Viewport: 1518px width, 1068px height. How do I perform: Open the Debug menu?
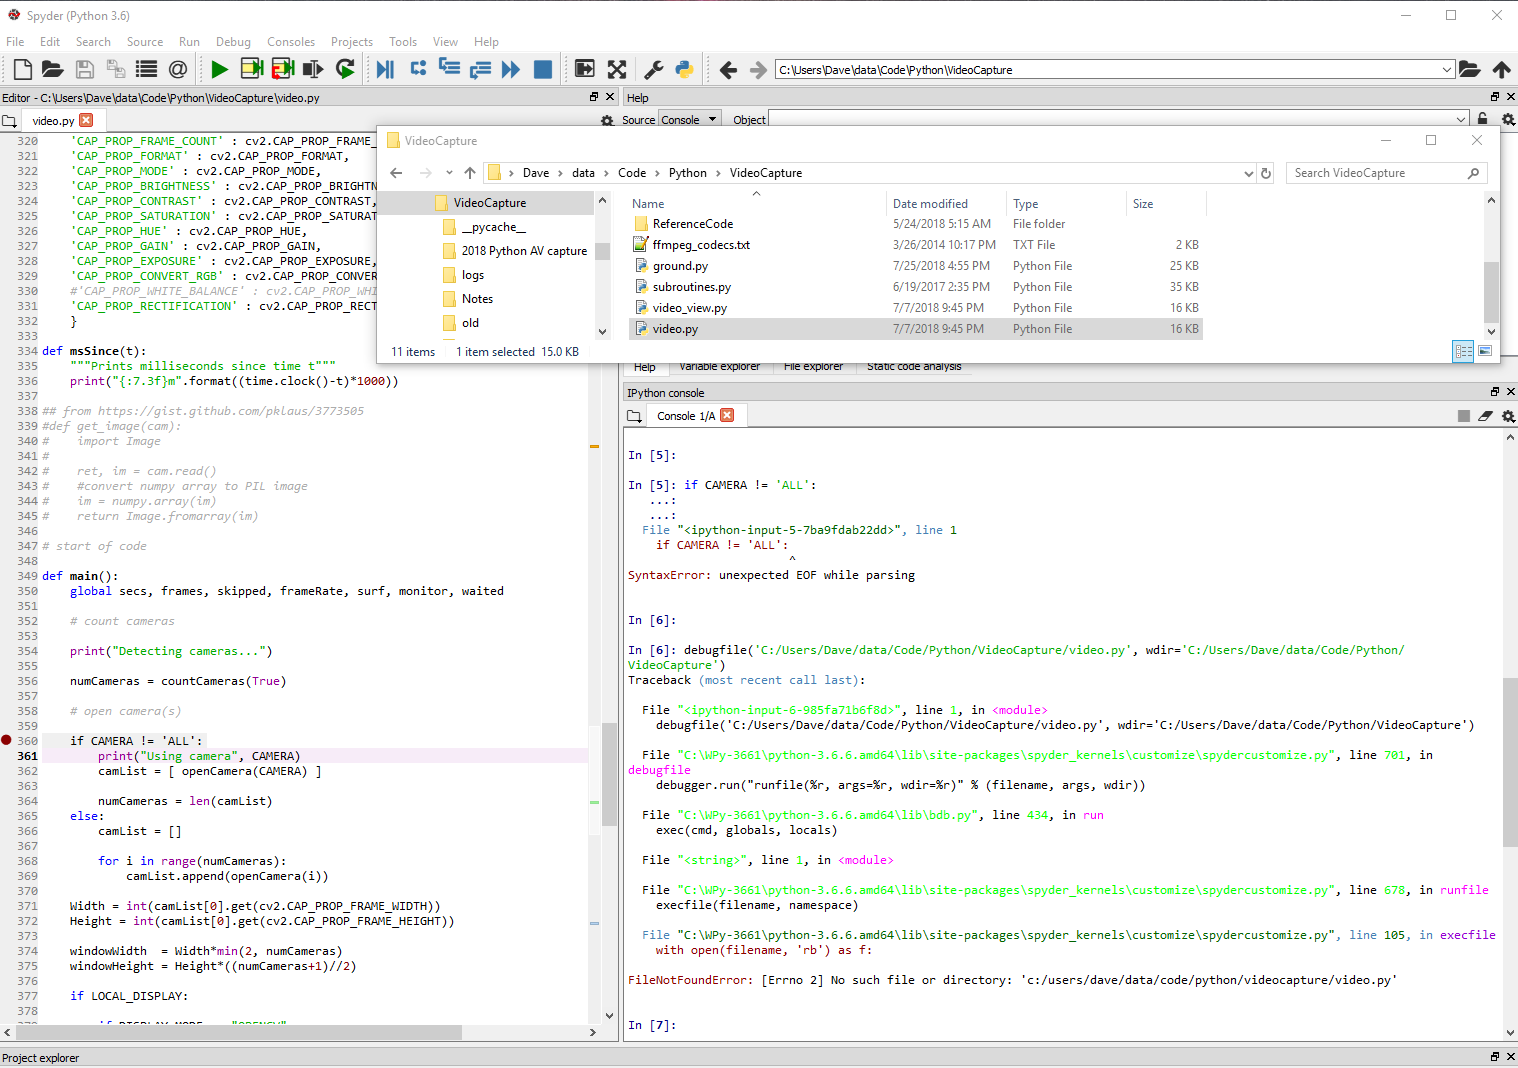point(233,41)
